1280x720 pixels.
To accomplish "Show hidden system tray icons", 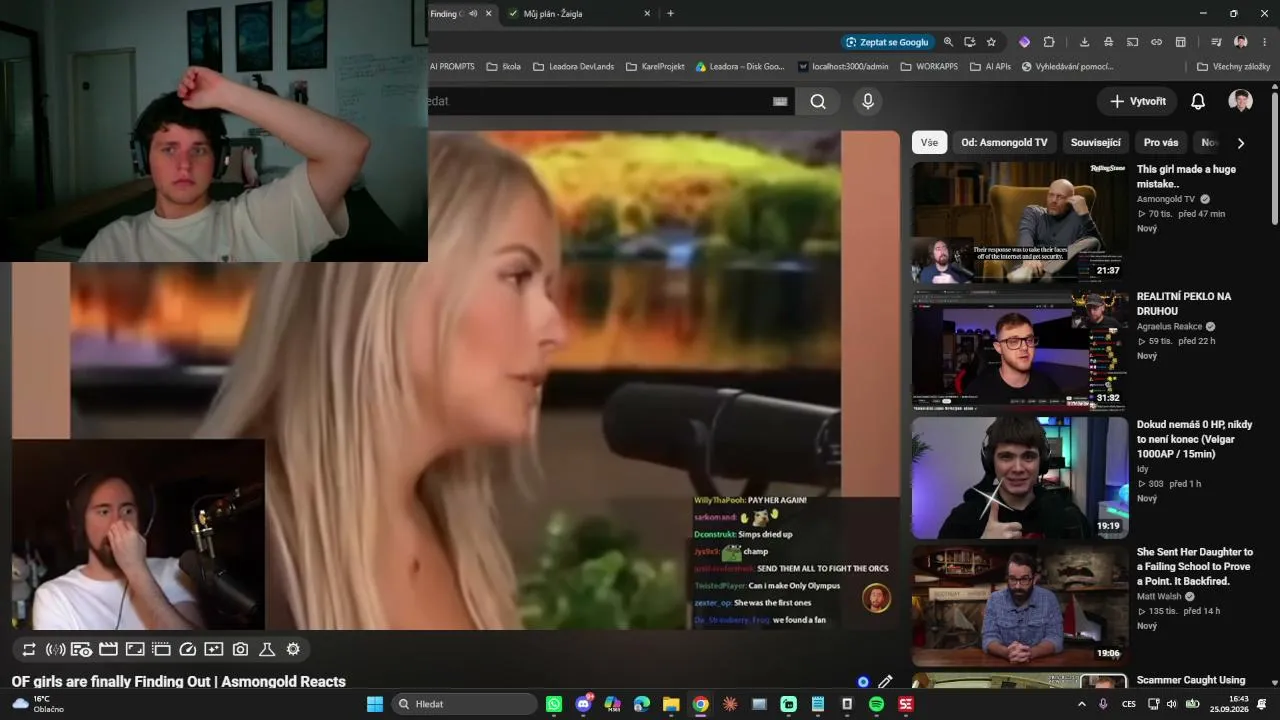I will [1081, 704].
